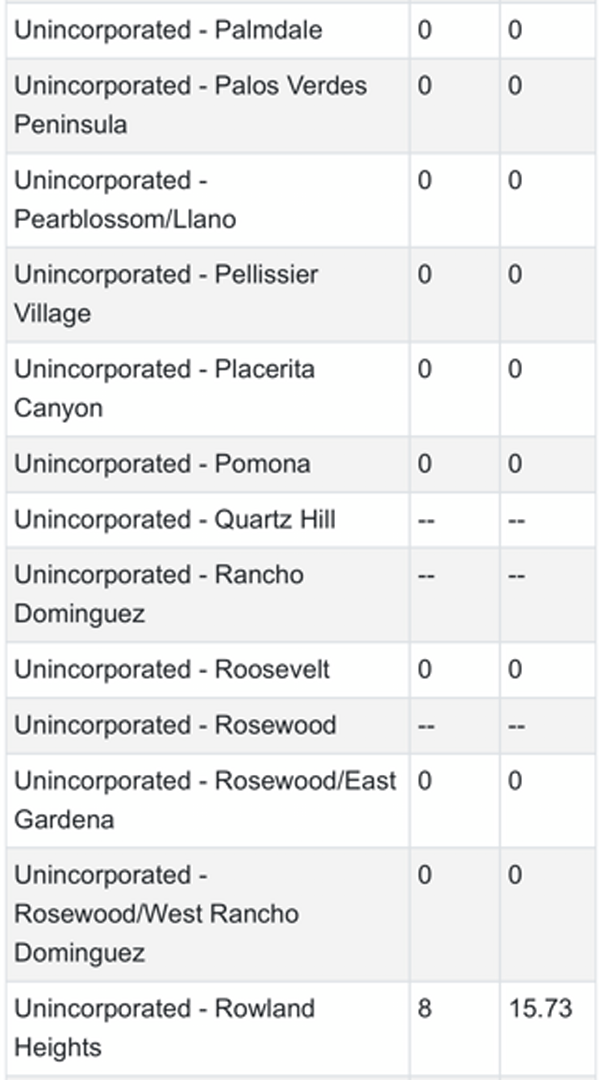Select the Pellissier Village table cell

[166, 294]
